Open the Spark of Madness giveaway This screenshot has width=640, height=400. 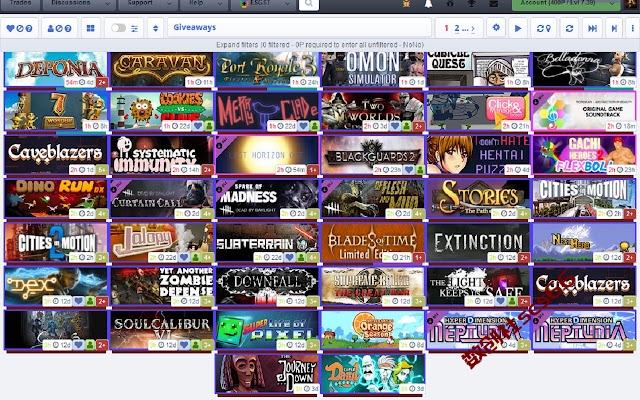pos(267,199)
